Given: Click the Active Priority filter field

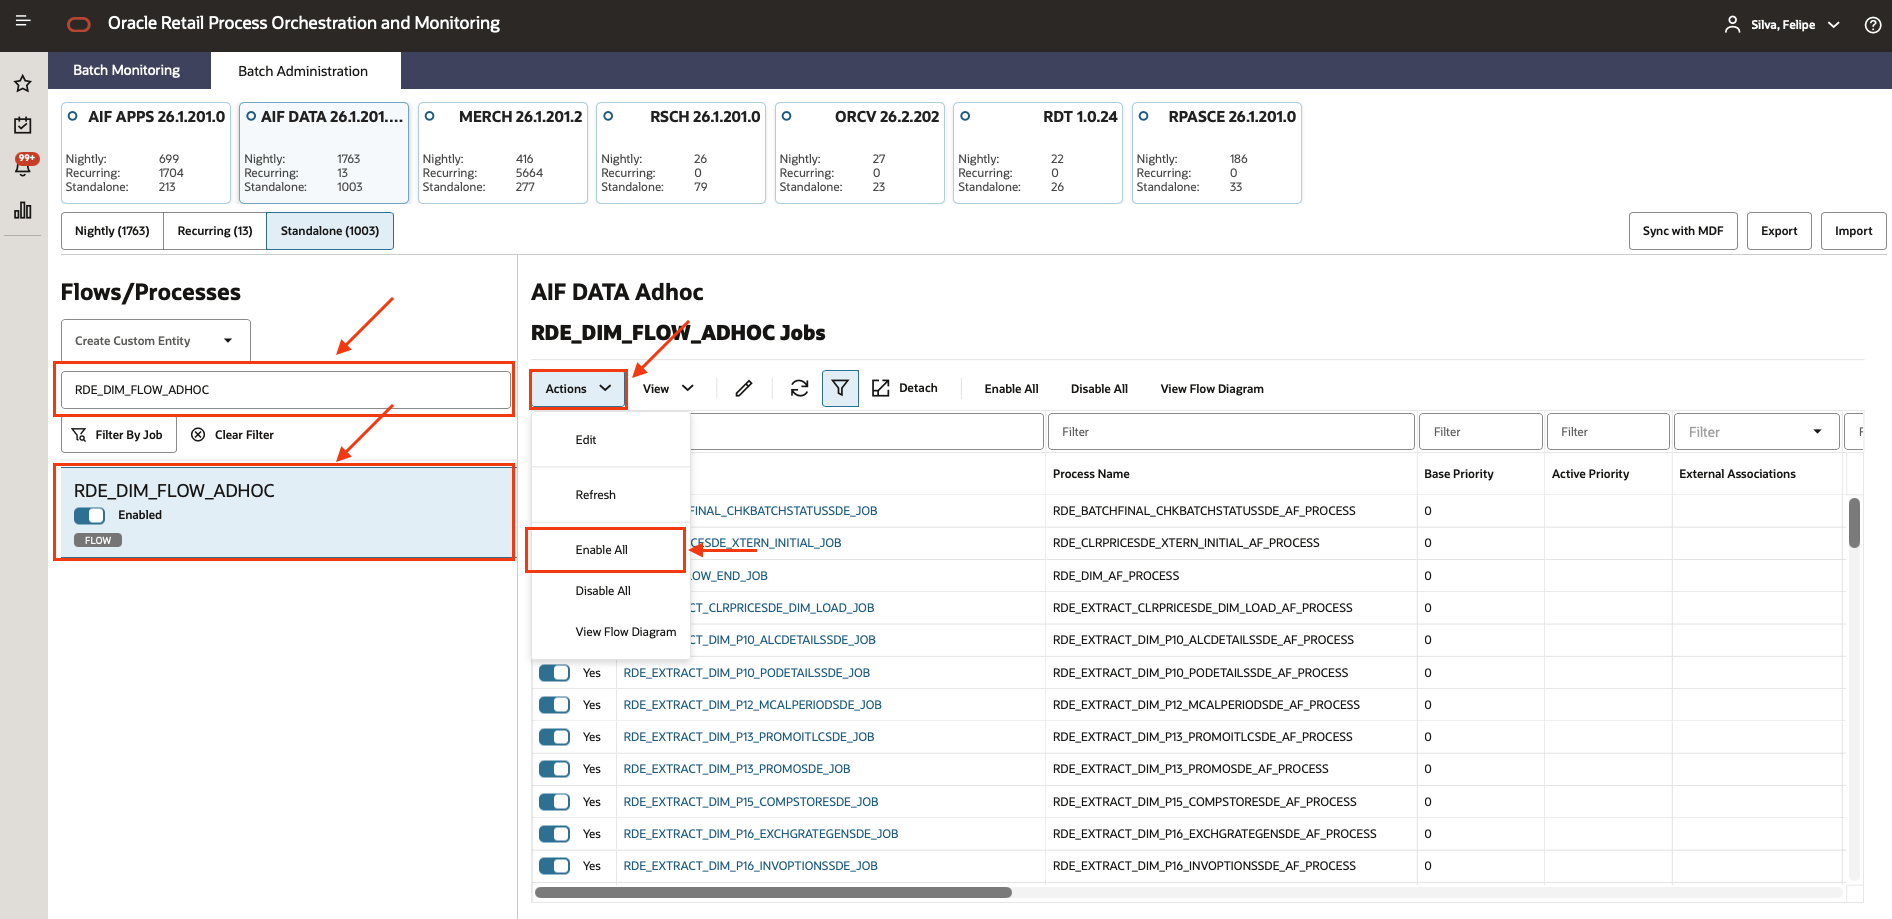Looking at the screenshot, I should click(1608, 432).
